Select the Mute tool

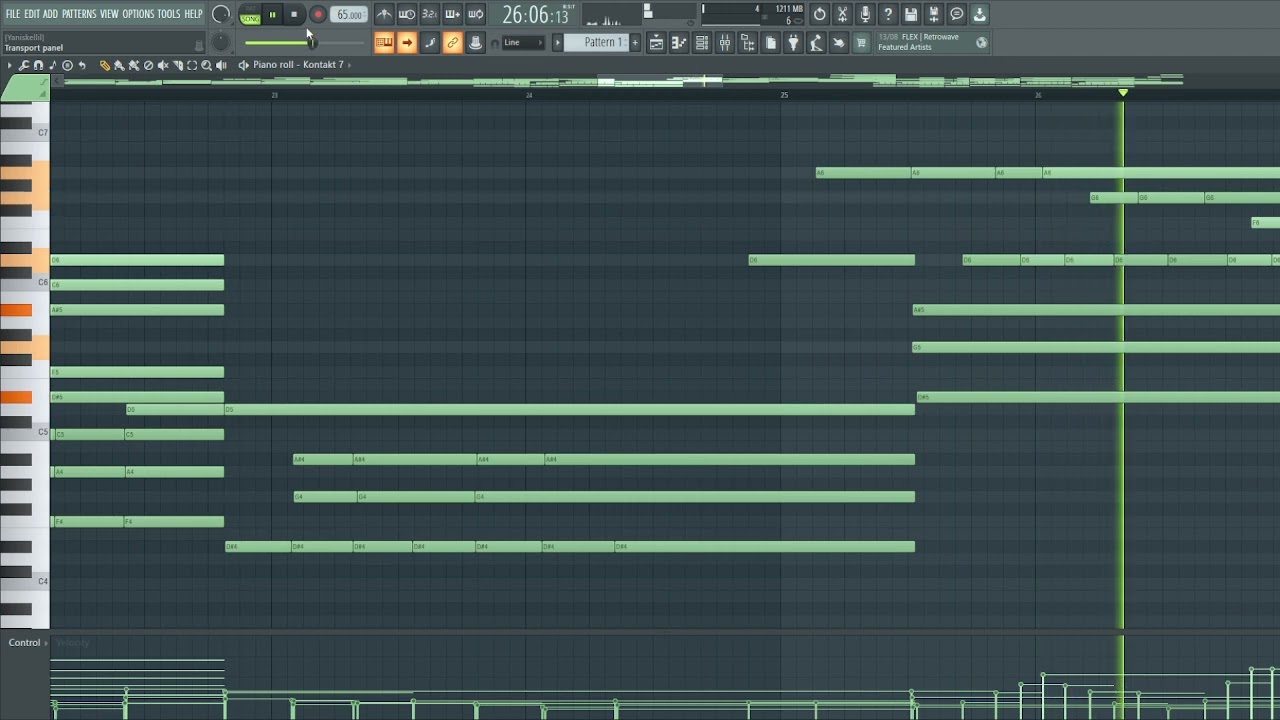(x=163, y=65)
